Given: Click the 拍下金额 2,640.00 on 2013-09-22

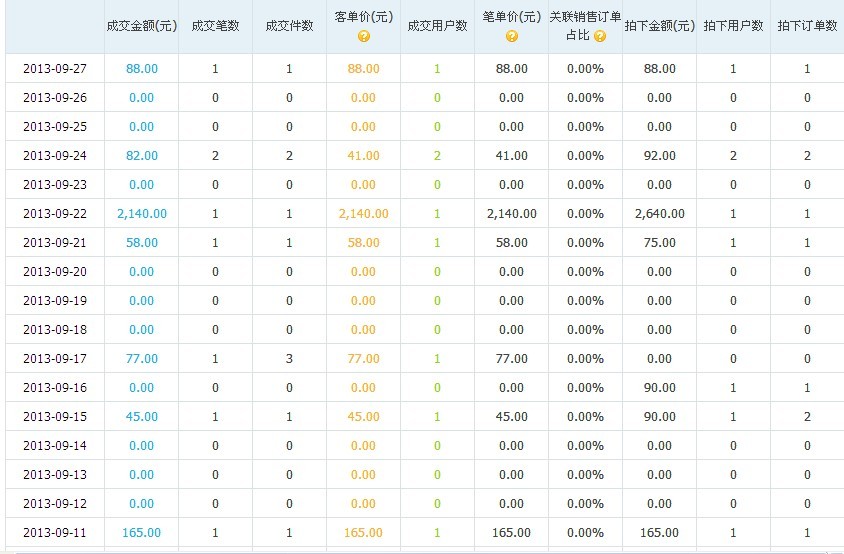Looking at the screenshot, I should (660, 214).
